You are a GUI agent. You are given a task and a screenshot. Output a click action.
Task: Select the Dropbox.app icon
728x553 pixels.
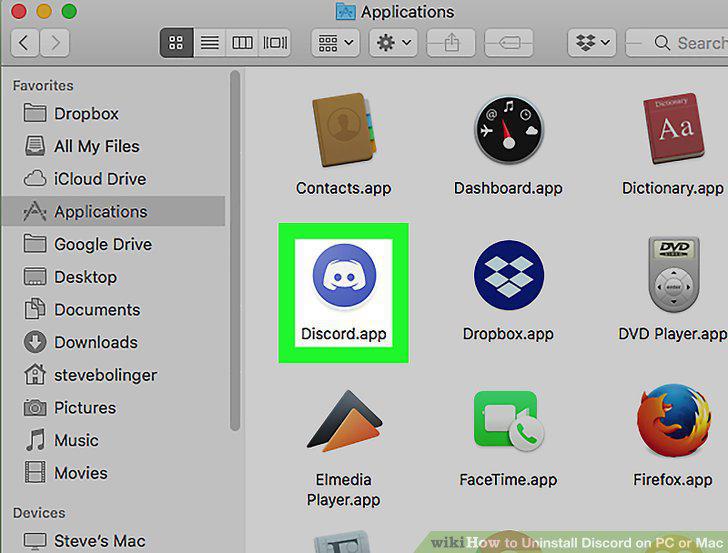click(508, 275)
